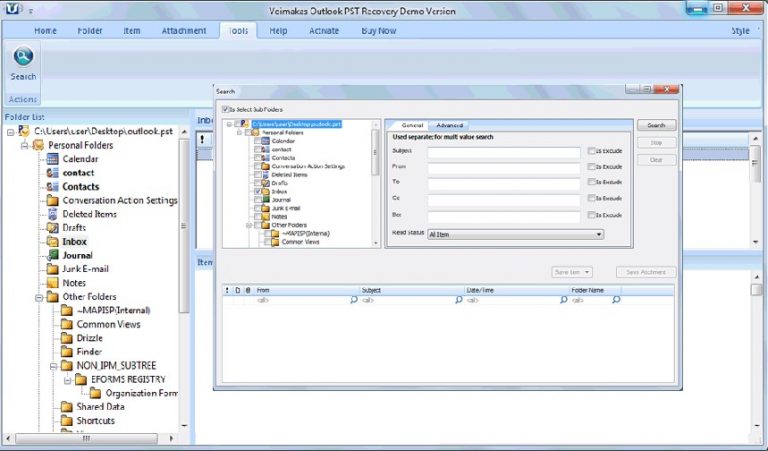Click the importance exclamation column header in results

click(x=227, y=290)
